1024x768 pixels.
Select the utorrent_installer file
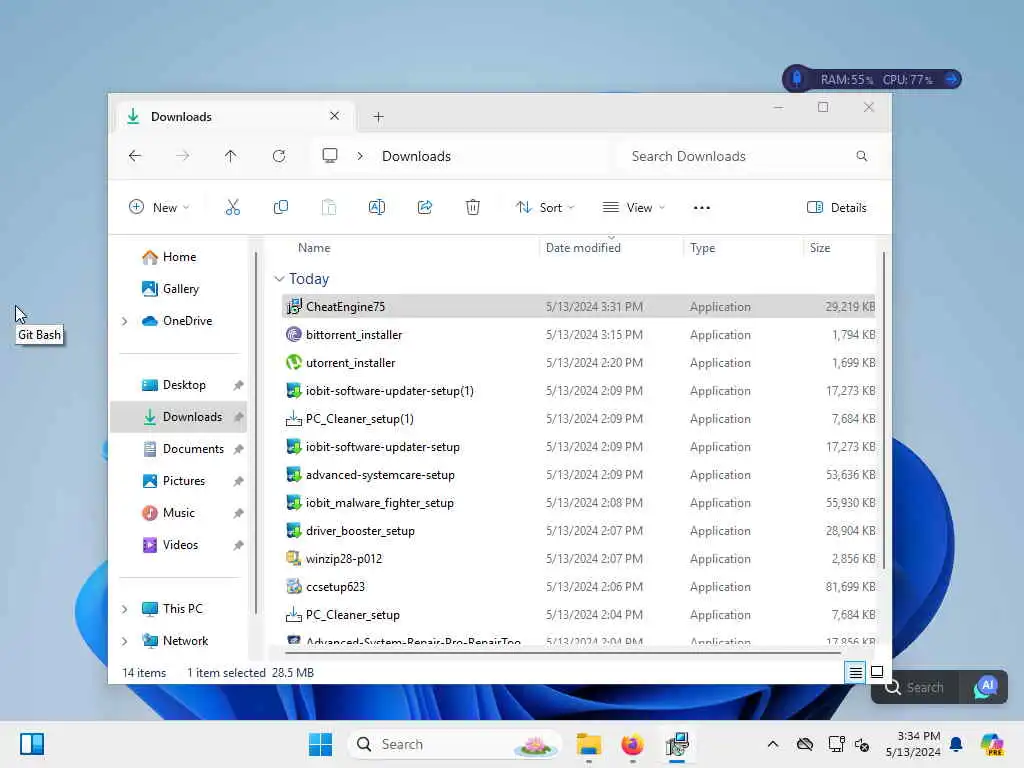pos(579,362)
